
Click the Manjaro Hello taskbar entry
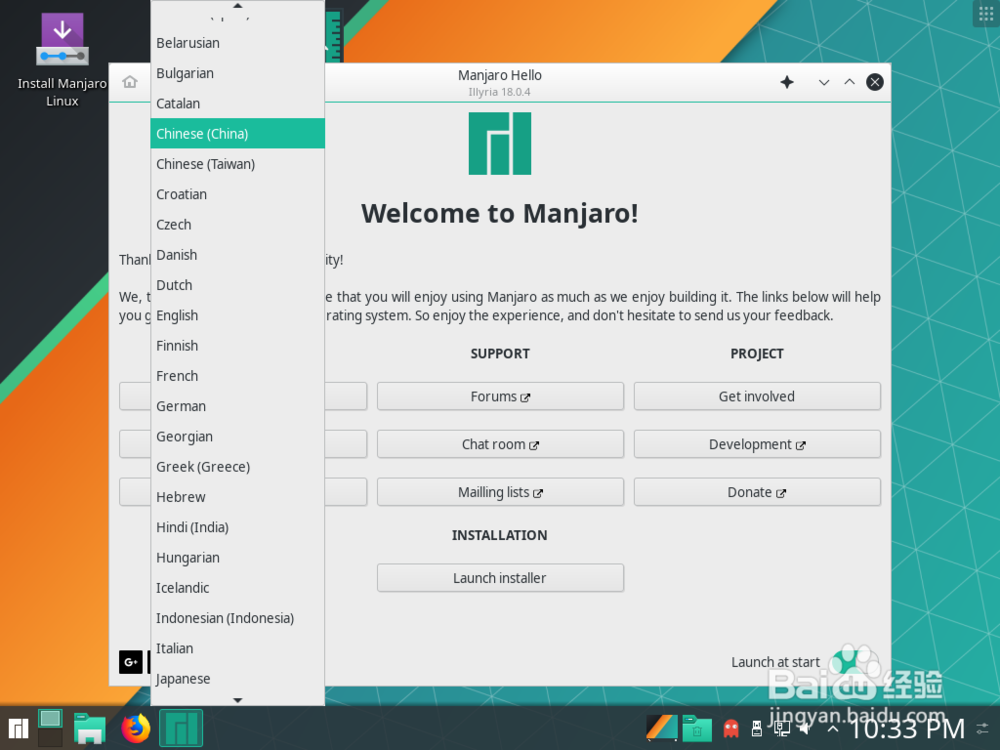[181, 728]
